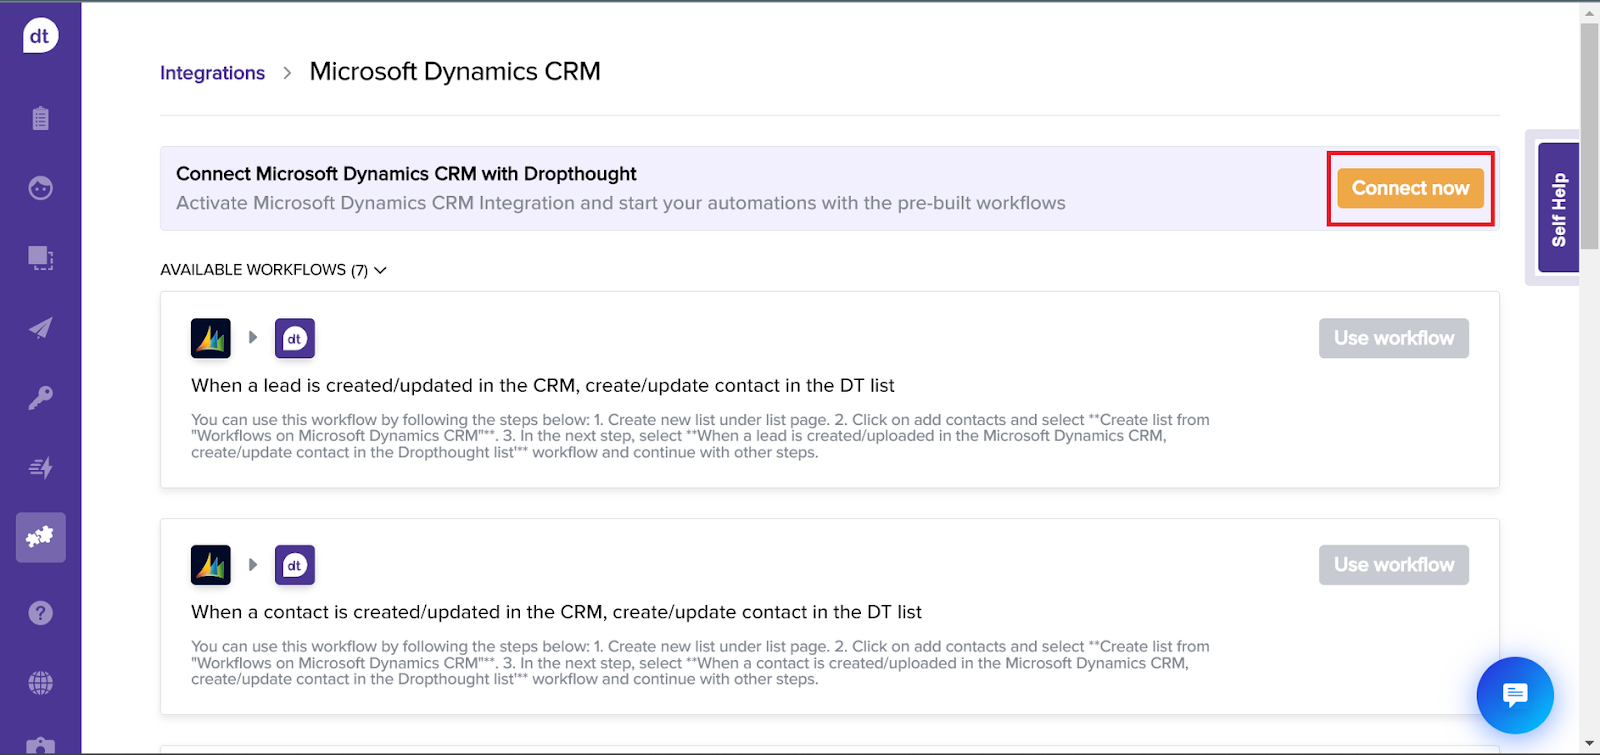Click the scroll down arrow of page scrollbar
This screenshot has width=1600, height=755.
[1589, 744]
